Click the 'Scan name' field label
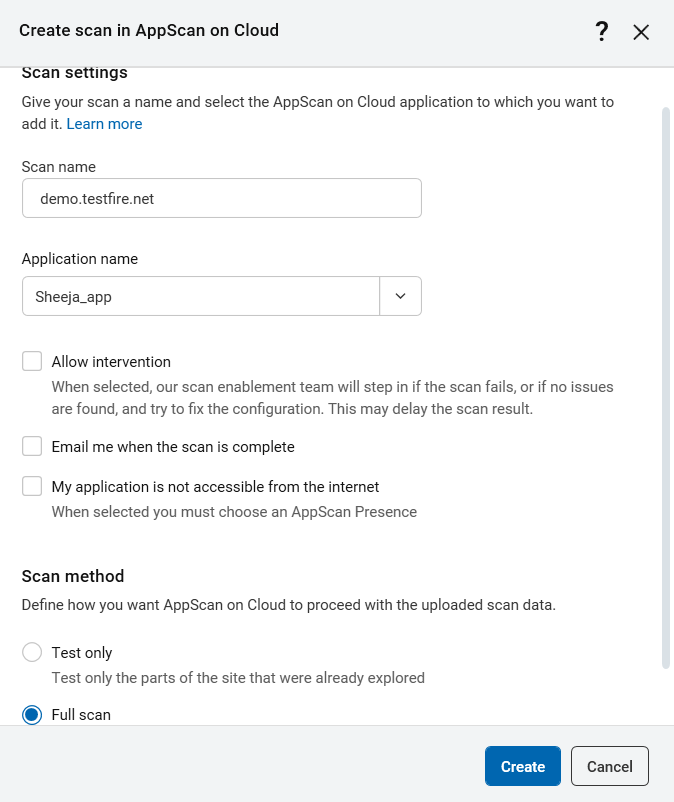Viewport: 674px width, 802px height. coord(59,167)
